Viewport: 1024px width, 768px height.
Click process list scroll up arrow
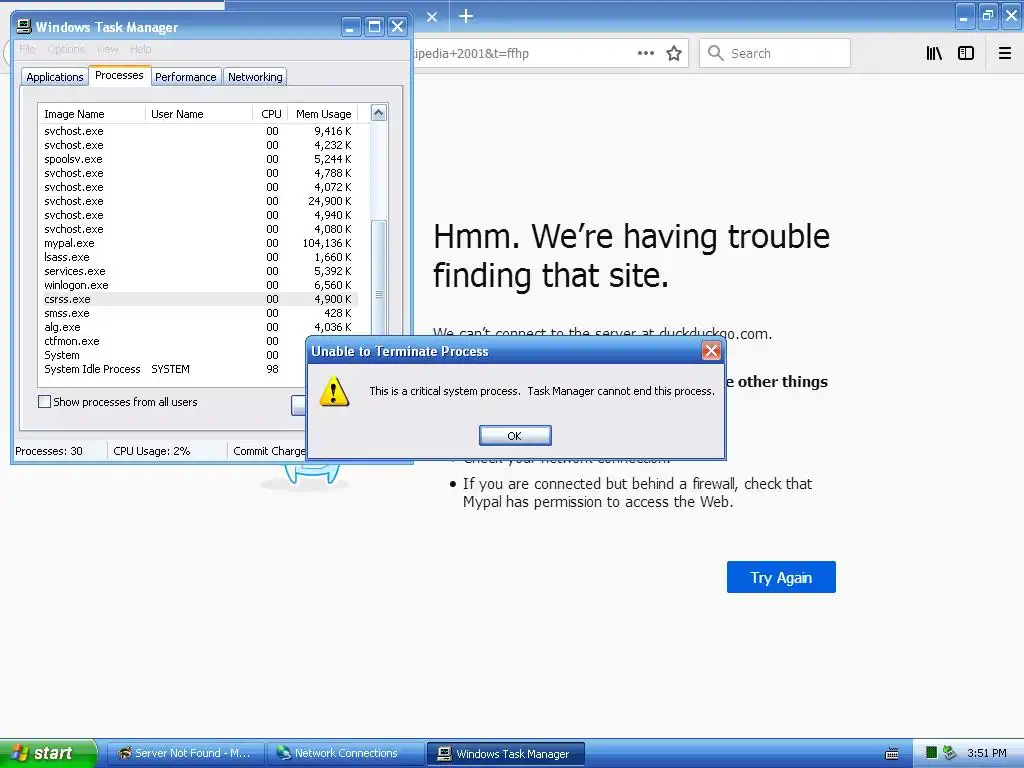379,113
